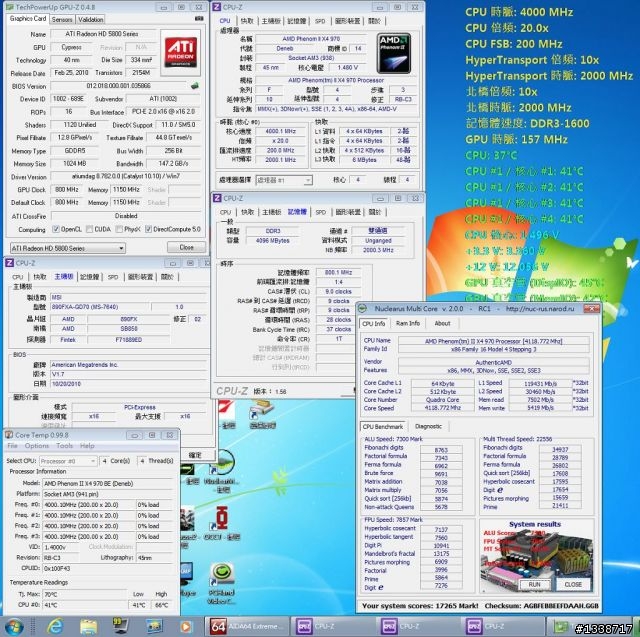The height and width of the screenshot is (637, 640).
Task: Switch to AIDA64 Extreme taskbar button
Action: coord(247,626)
